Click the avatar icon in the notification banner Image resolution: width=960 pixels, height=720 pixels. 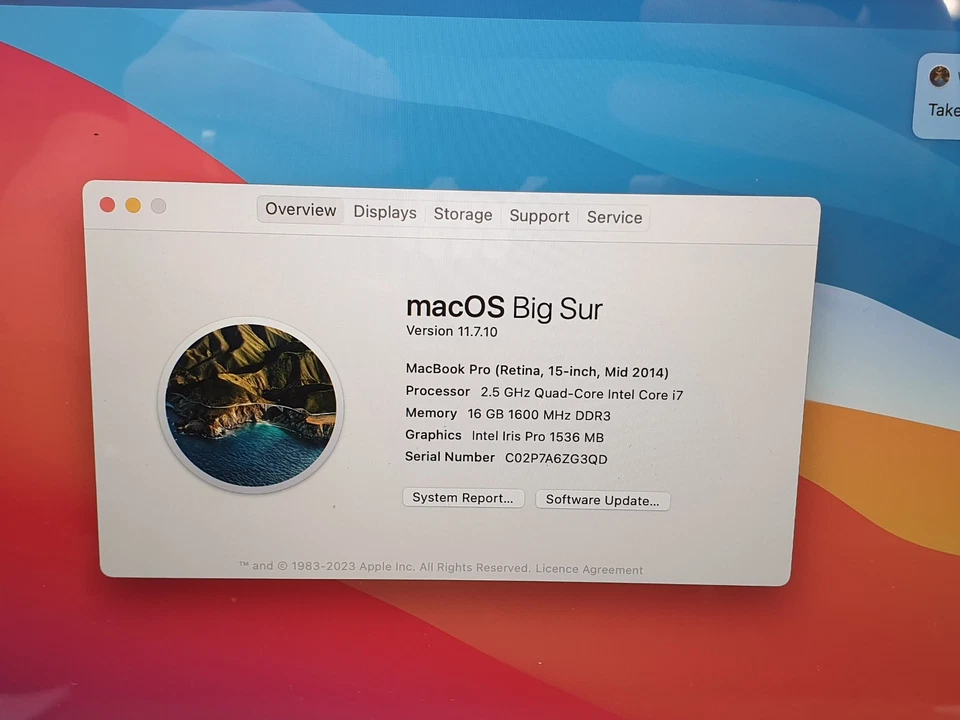tap(939, 75)
